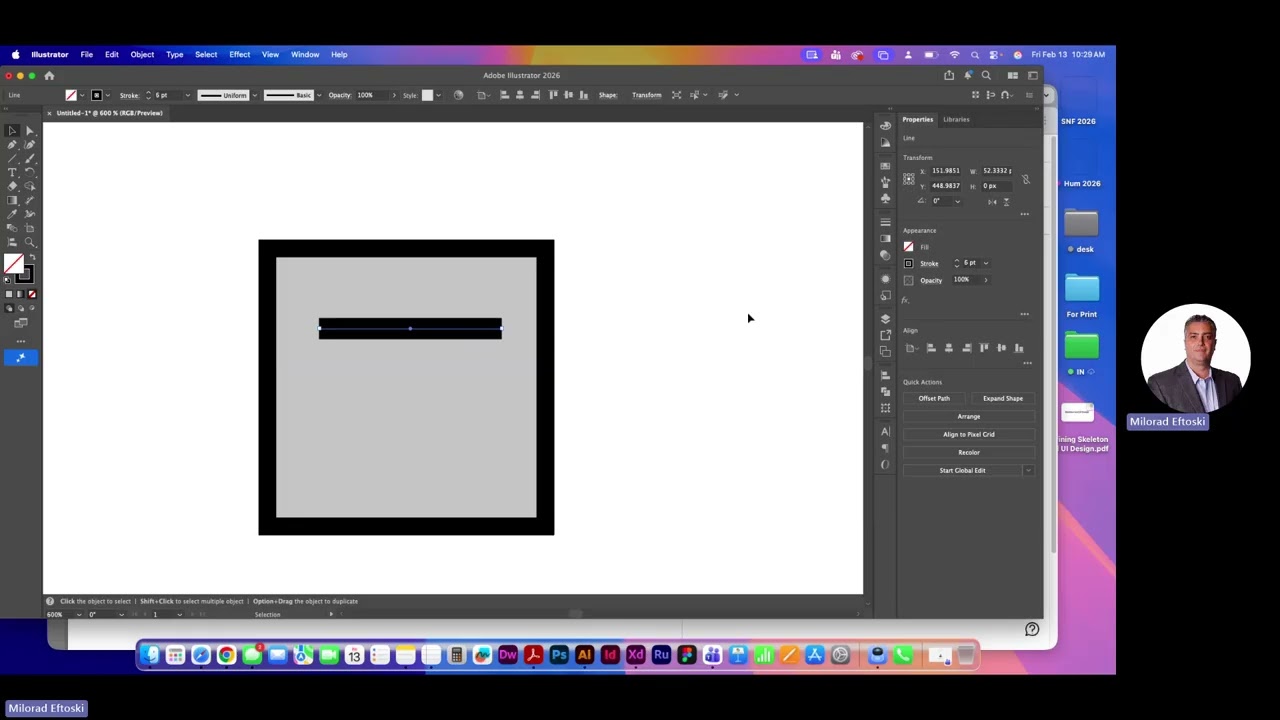Viewport: 1280px width, 720px height.
Task: Show more Transform options ellipsis
Action: click(1025, 214)
